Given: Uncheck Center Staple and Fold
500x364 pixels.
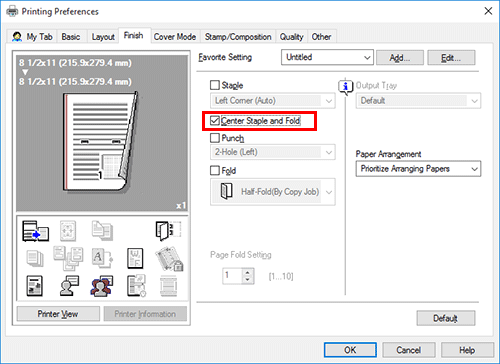Looking at the screenshot, I should (x=215, y=120).
